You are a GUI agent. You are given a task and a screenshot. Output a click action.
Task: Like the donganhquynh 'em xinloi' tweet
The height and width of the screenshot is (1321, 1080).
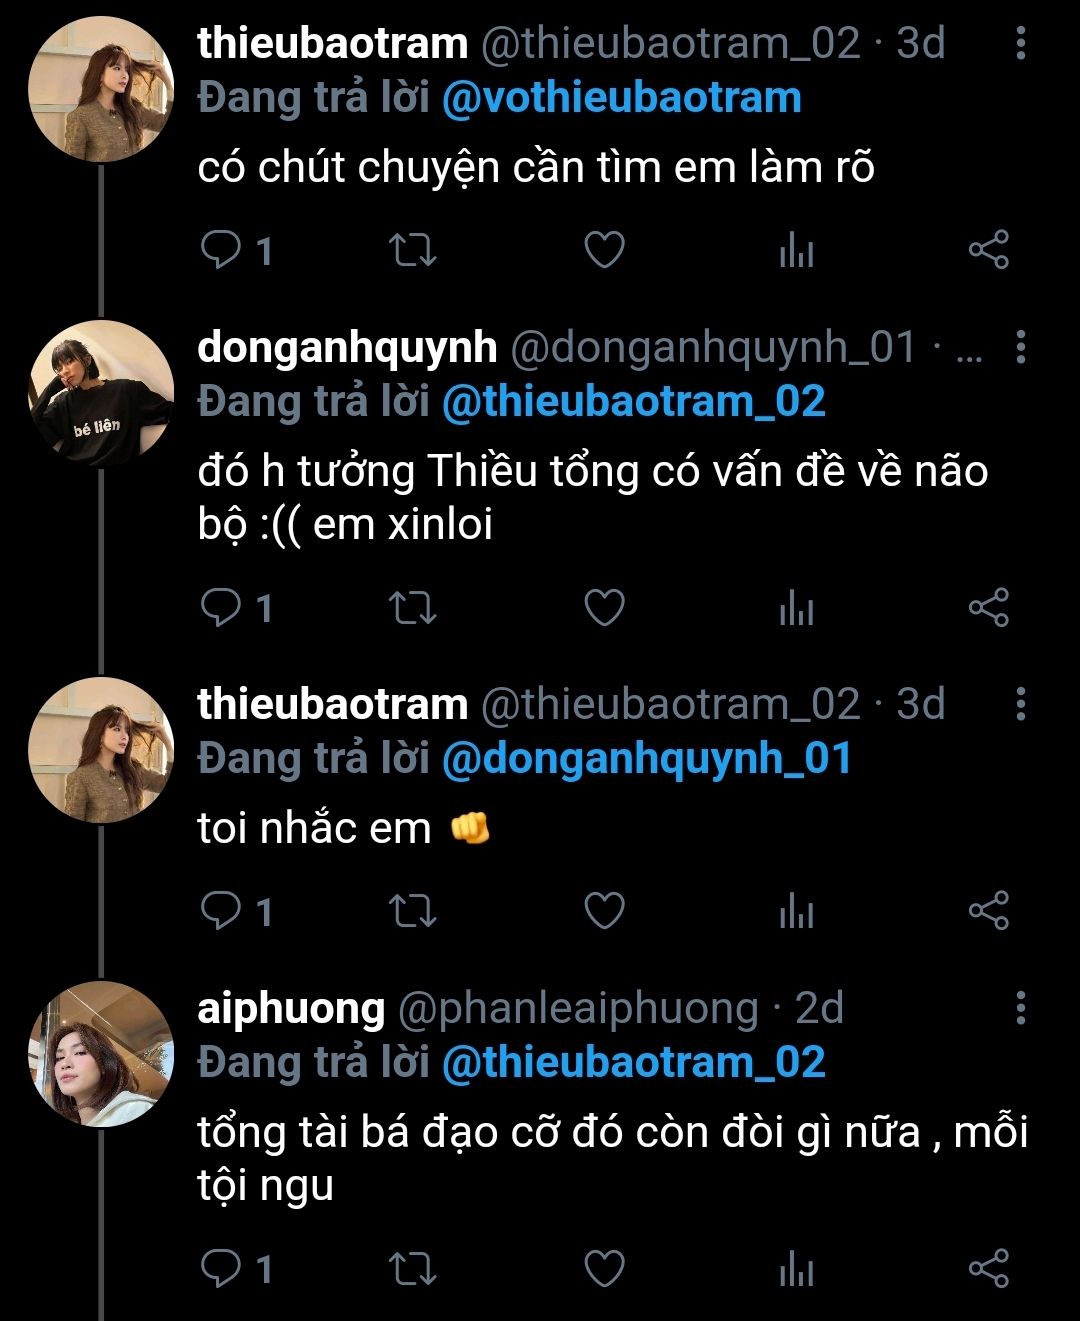(x=604, y=608)
